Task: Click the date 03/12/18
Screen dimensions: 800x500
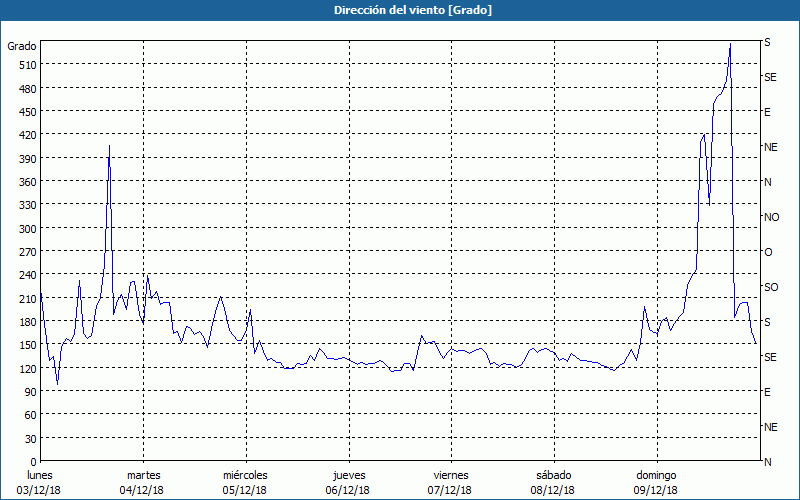Action: [x=39, y=490]
